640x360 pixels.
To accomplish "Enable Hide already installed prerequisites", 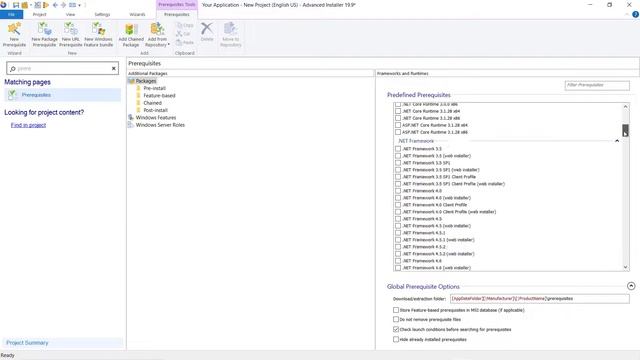I will click(396, 339).
